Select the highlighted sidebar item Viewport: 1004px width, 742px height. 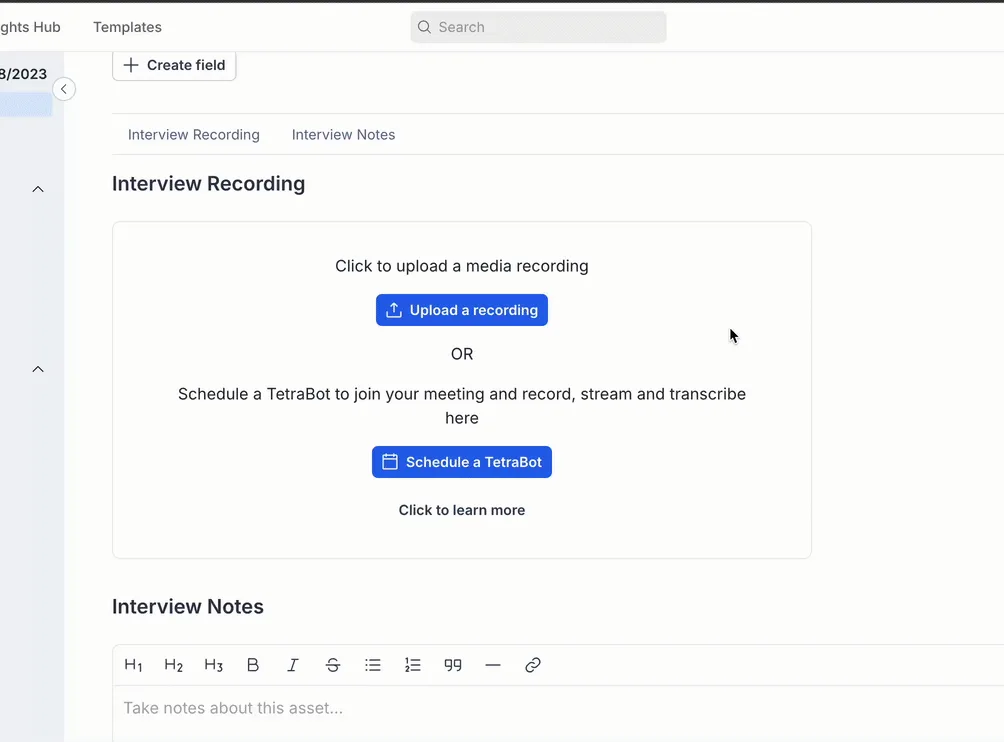[26, 105]
